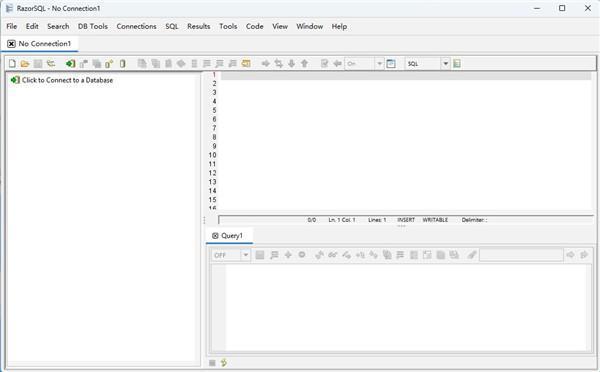Open the Tools menu
The image size is (600, 372).
click(x=228, y=26)
